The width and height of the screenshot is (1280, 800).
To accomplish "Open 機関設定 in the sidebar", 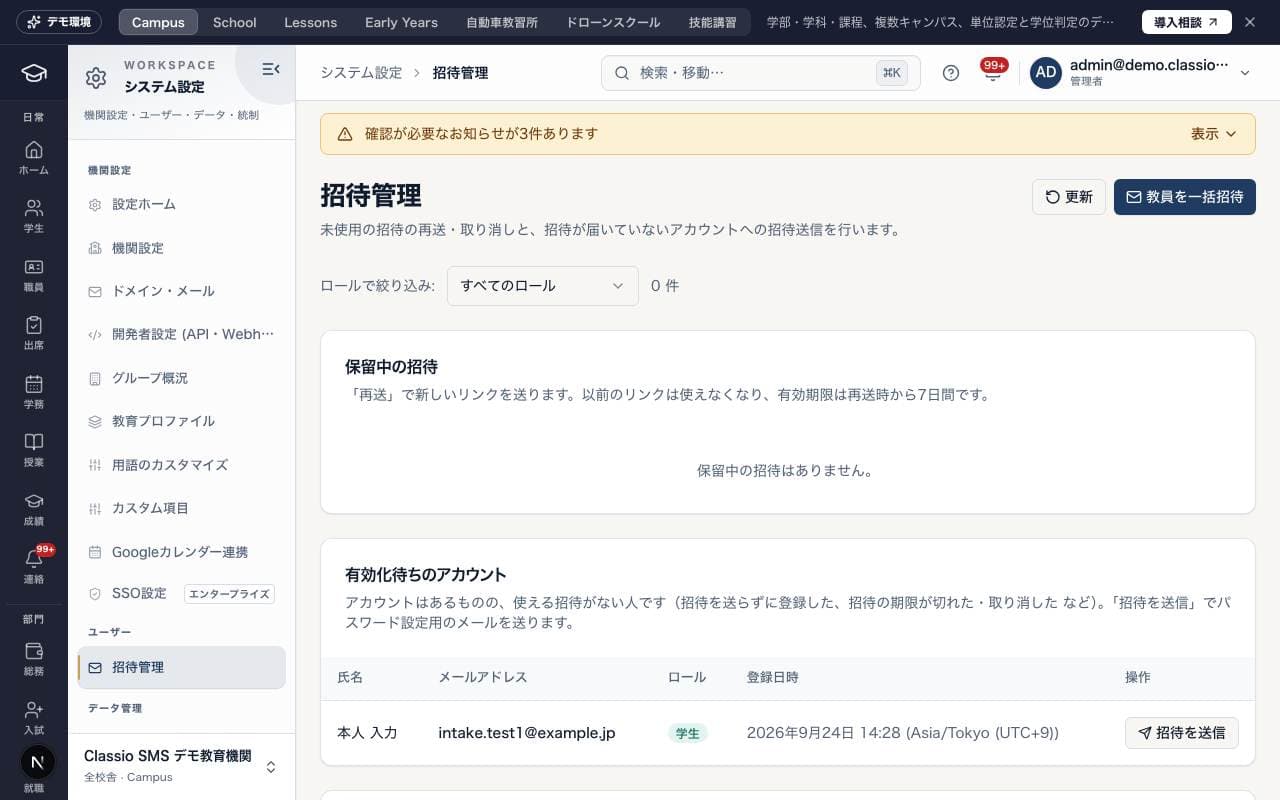I will [181, 248].
